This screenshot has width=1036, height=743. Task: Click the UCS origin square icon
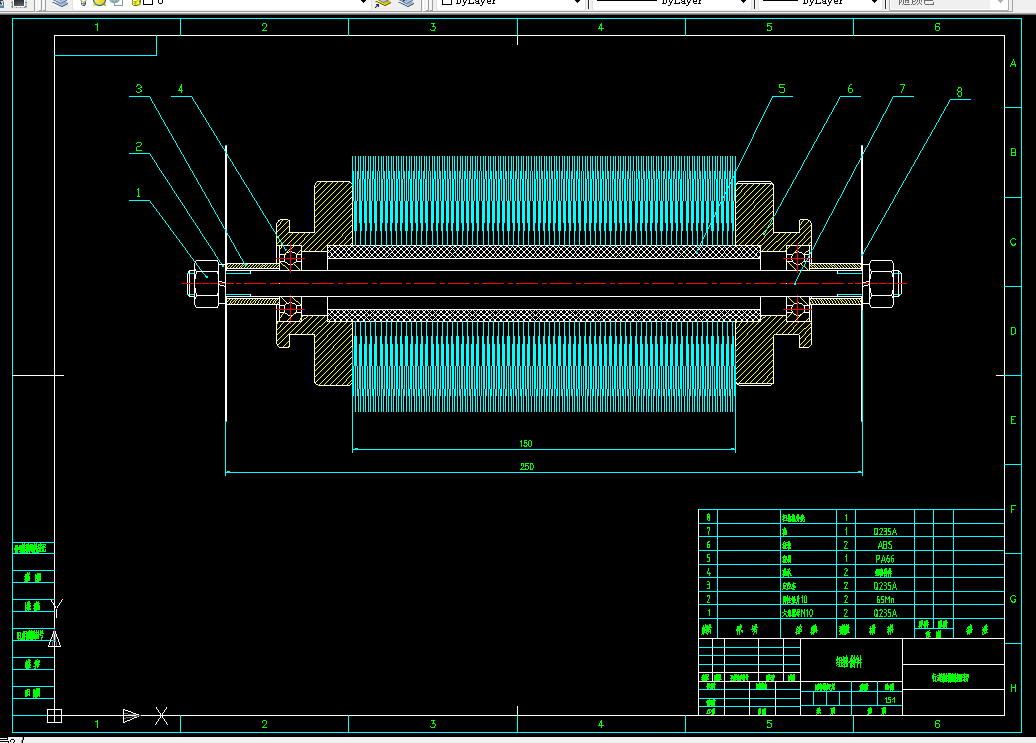click(x=54, y=716)
